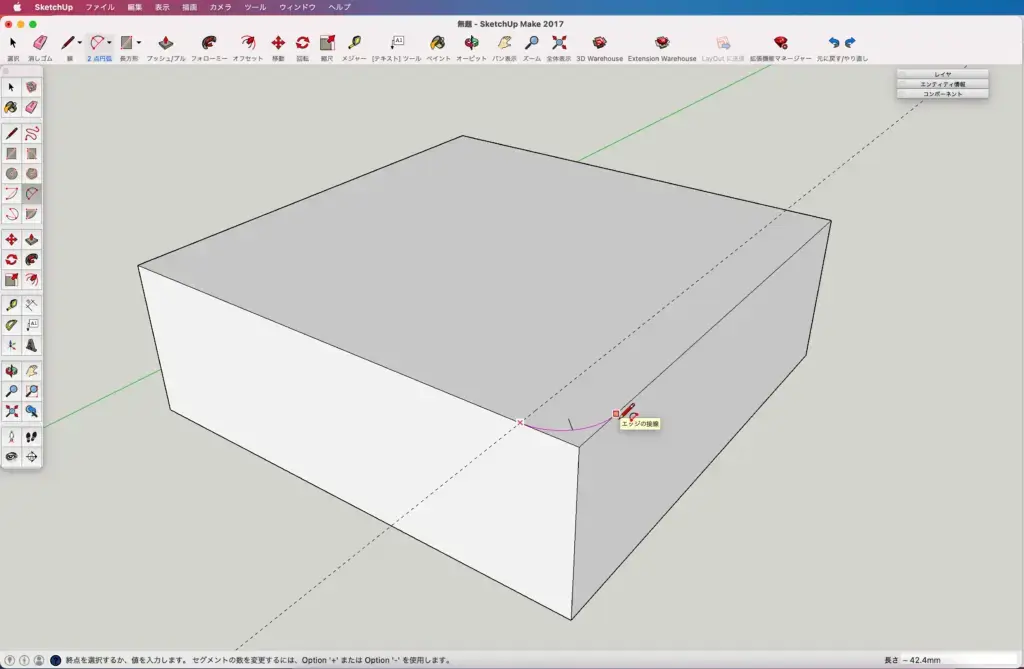Viewport: 1024px width, 669px height.
Task: Open the 2点円弧 tool dropdown arrow
Action: click(x=109, y=42)
